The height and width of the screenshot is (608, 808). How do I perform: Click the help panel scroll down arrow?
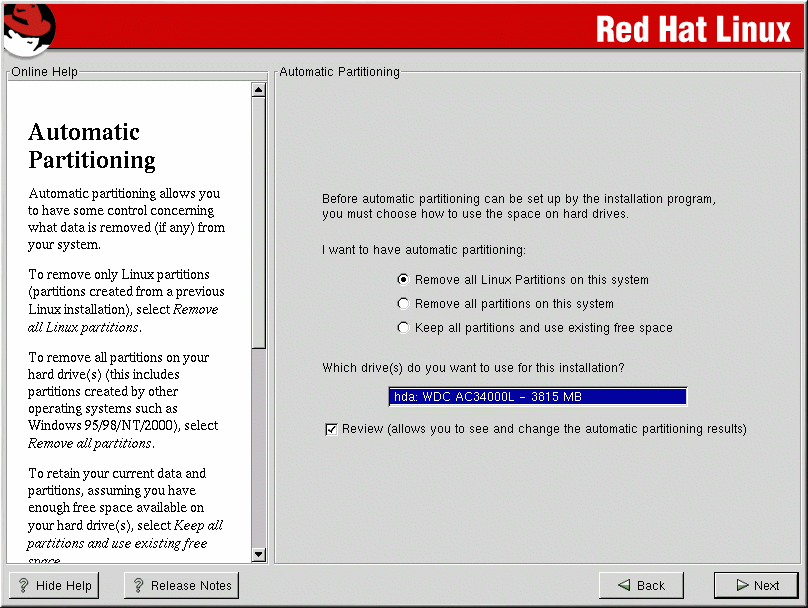pyautogui.click(x=258, y=554)
